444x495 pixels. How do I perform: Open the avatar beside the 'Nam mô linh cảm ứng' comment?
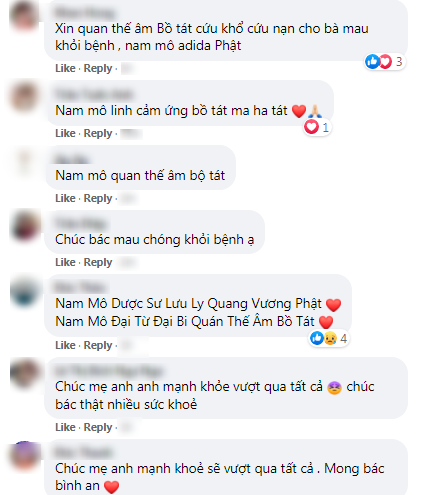(x=24, y=97)
